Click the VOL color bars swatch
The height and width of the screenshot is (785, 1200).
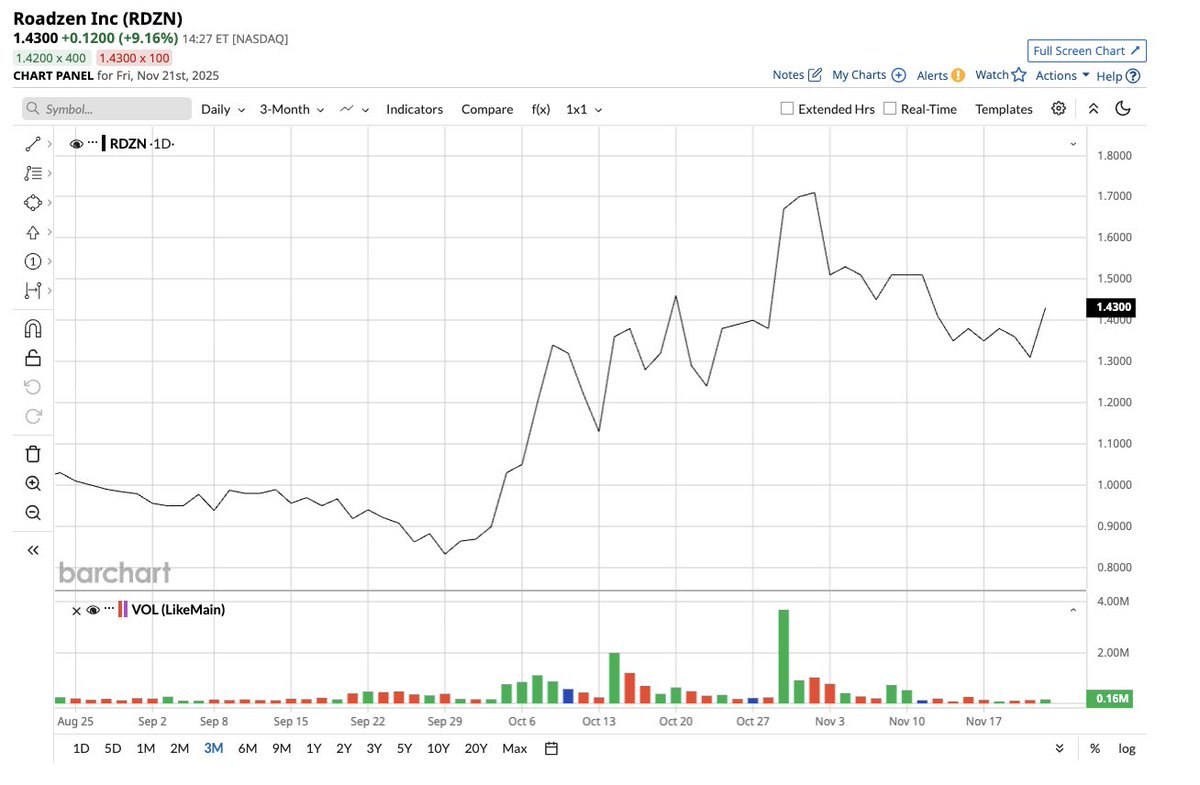pyautogui.click(x=123, y=610)
